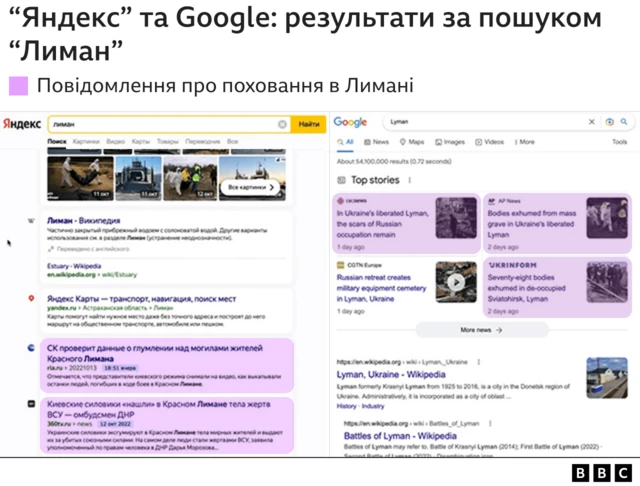Open the Все tab in Yandex
This screenshot has width=640, height=486.
point(233,142)
